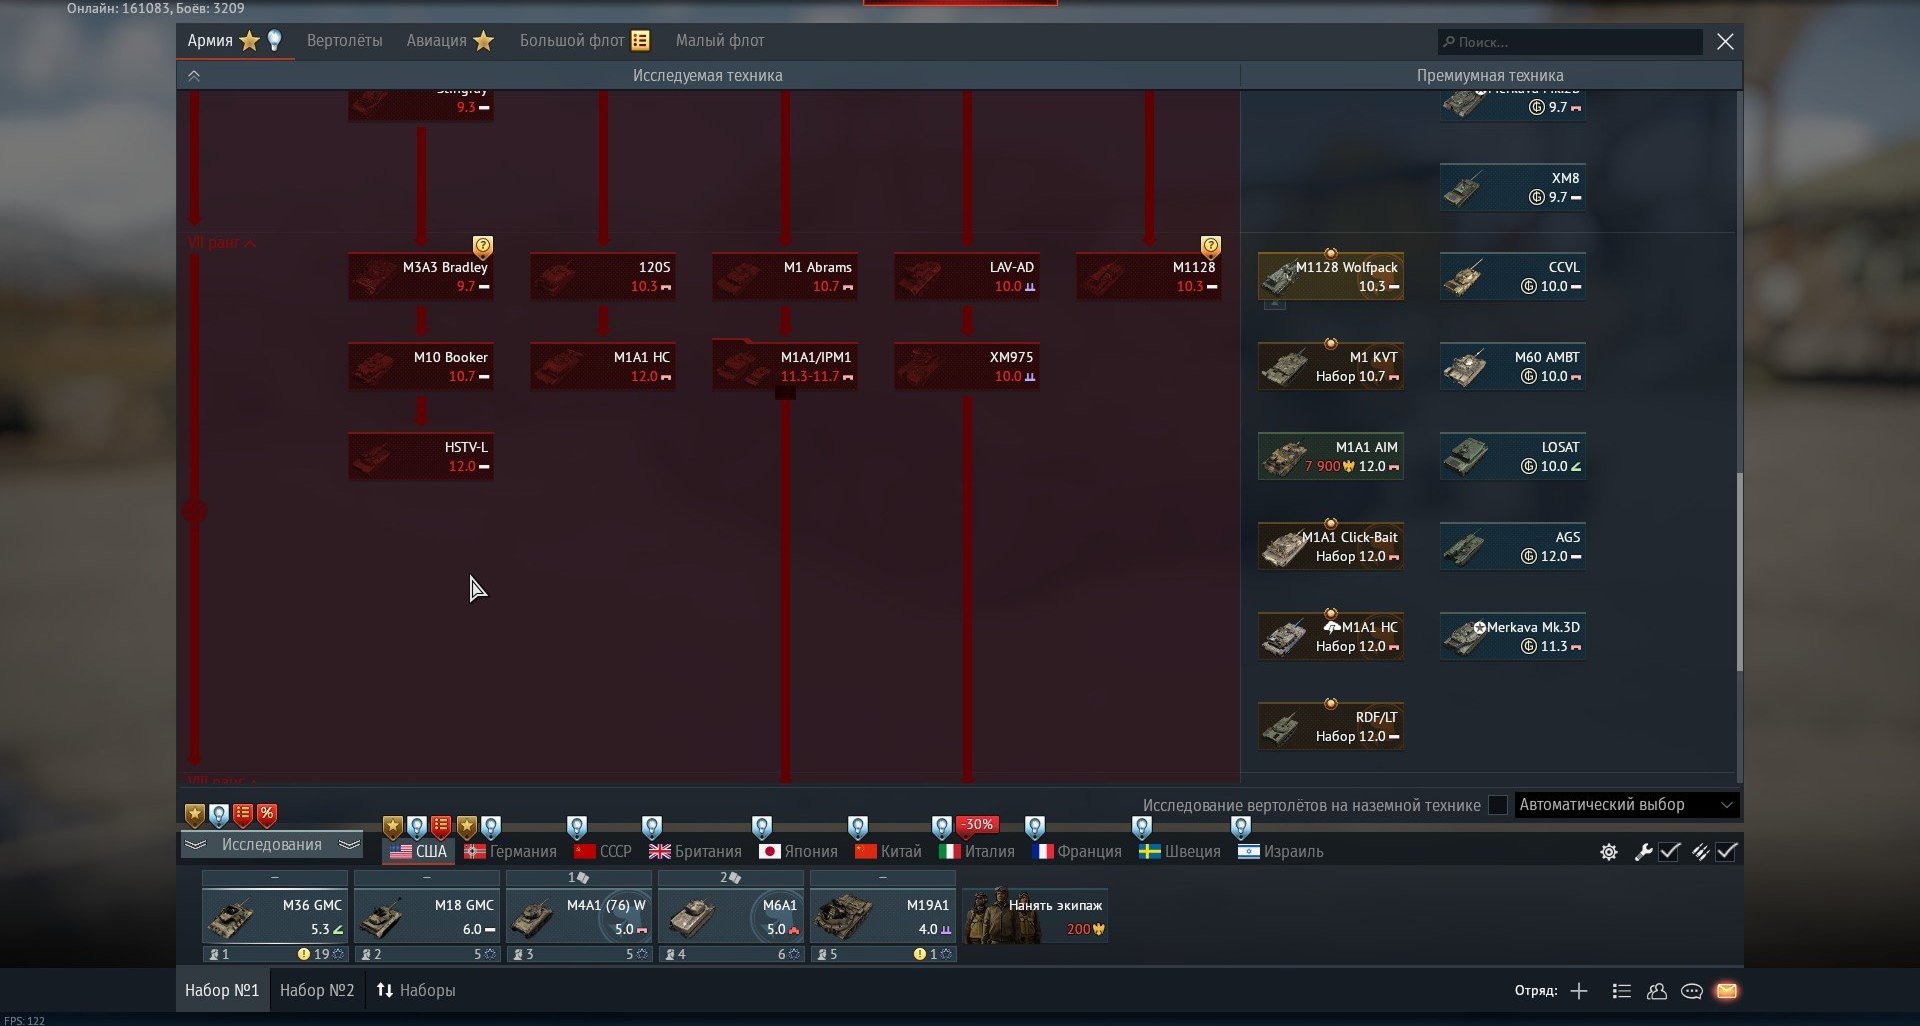Switch to the Вертолёты tab

point(344,41)
